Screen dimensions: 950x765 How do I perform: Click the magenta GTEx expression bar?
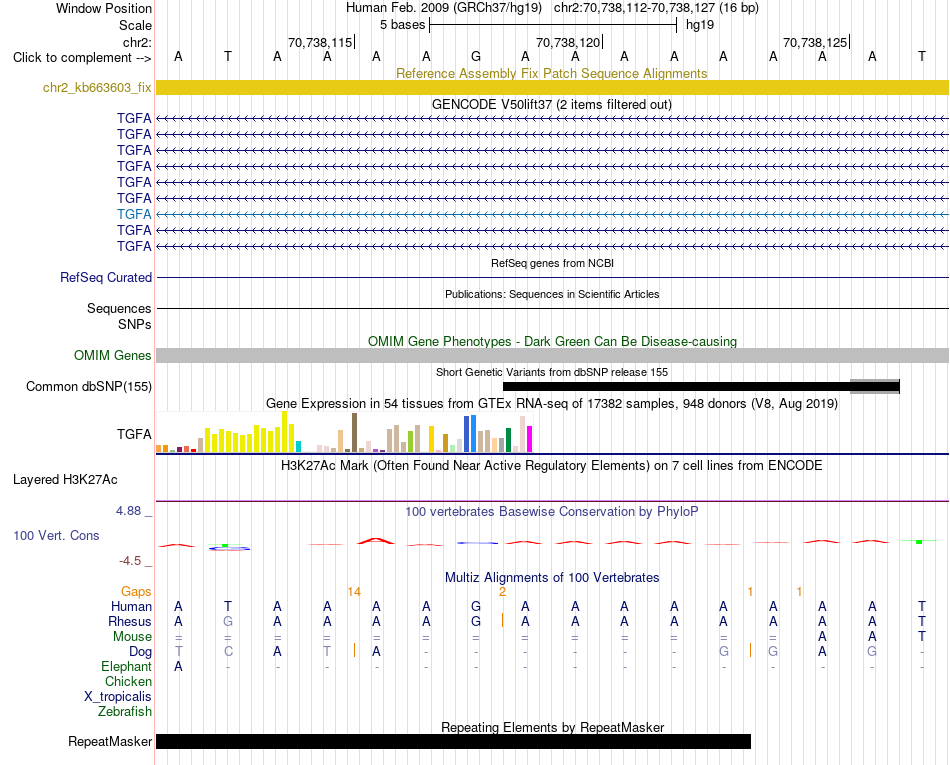pyautogui.click(x=530, y=439)
